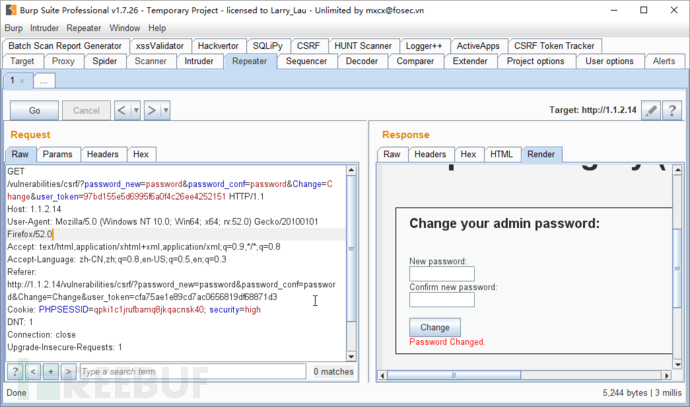
Task: Click the response horizontal scrollbar thumb
Action: pos(454,375)
